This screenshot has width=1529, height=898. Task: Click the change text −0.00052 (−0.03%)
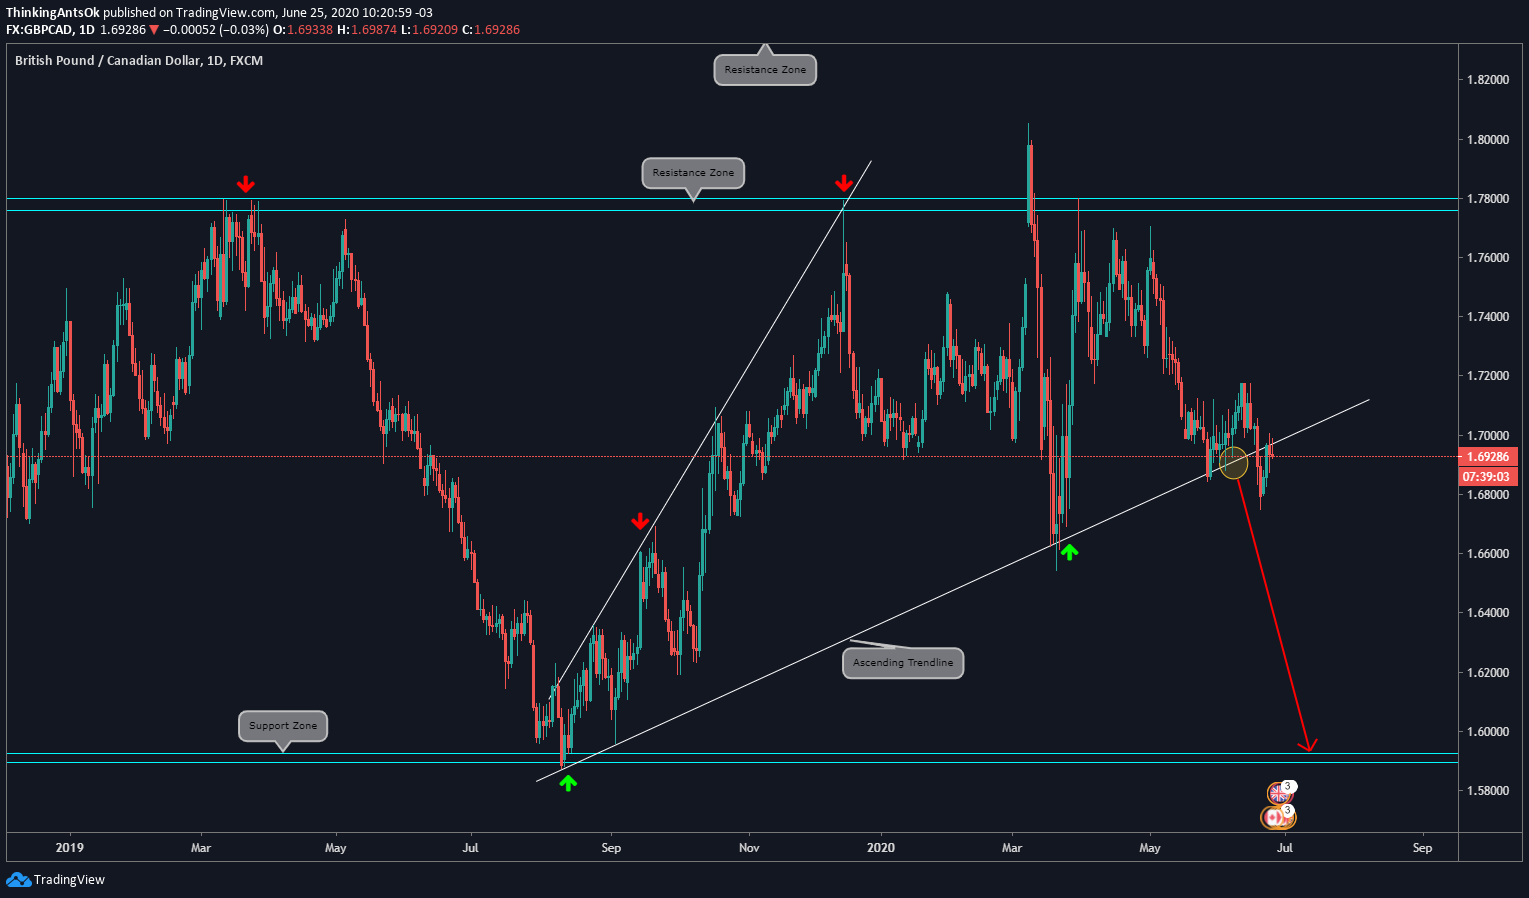tap(216, 30)
